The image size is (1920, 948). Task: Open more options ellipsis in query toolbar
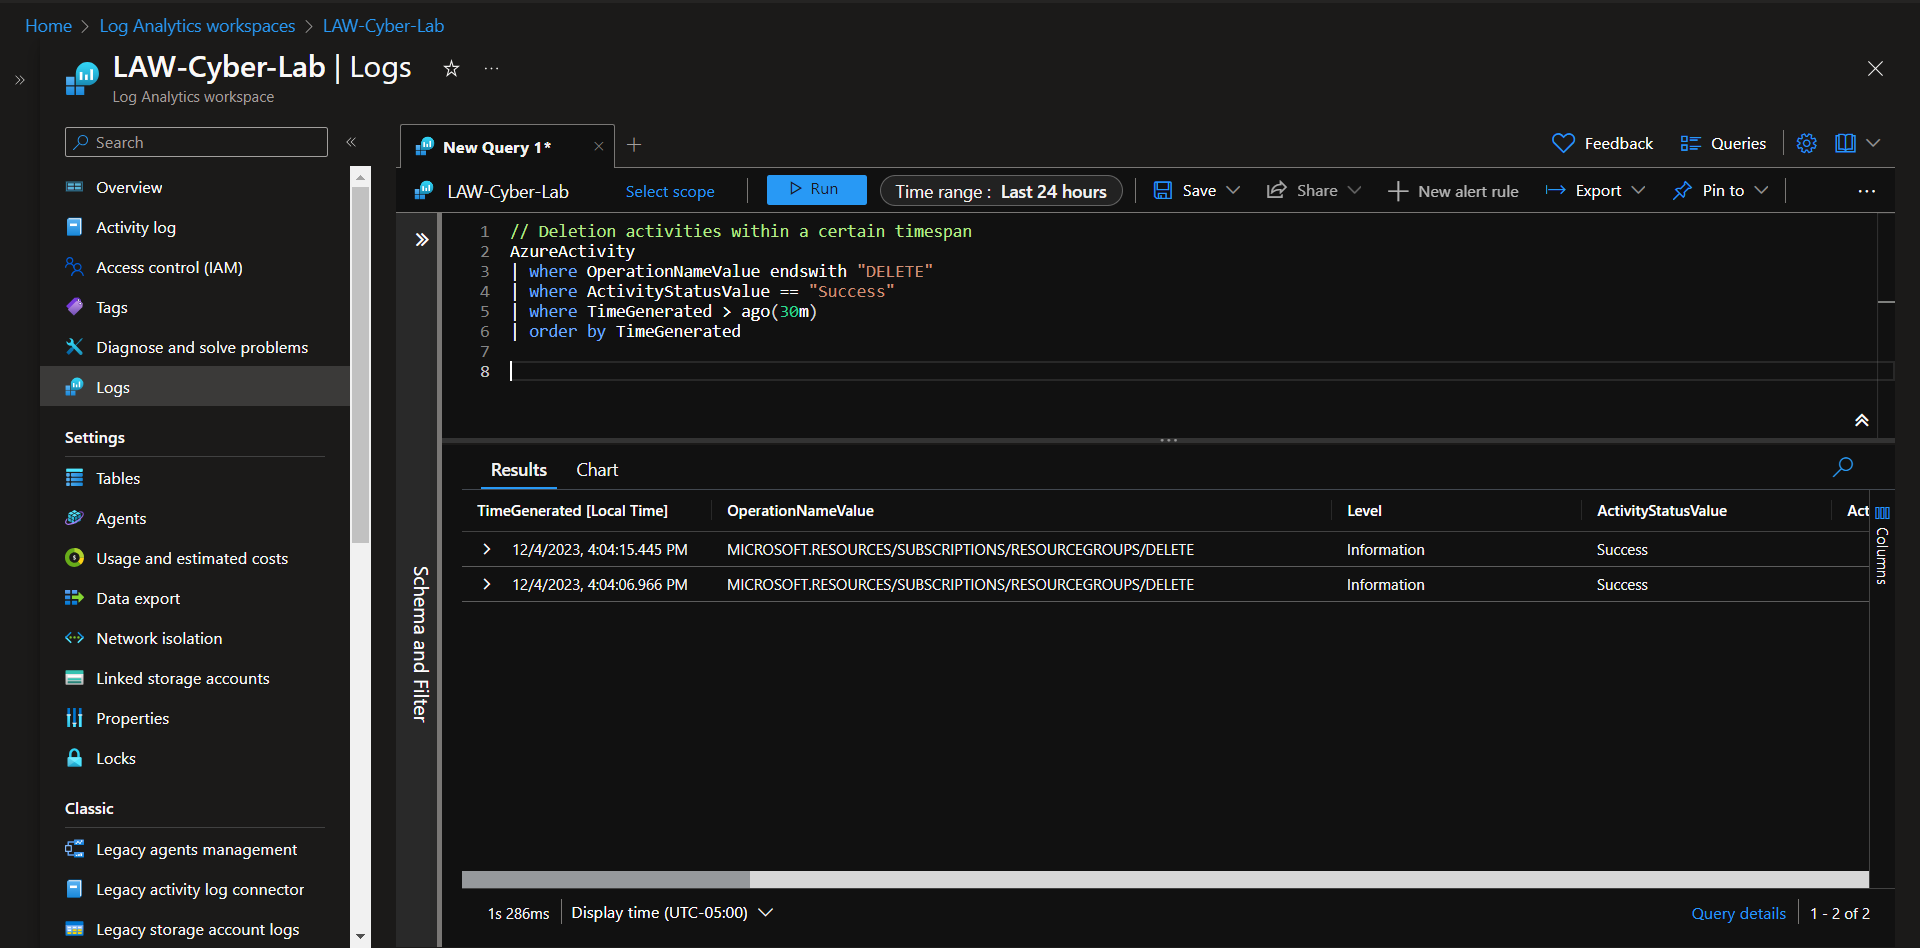coord(1866,191)
